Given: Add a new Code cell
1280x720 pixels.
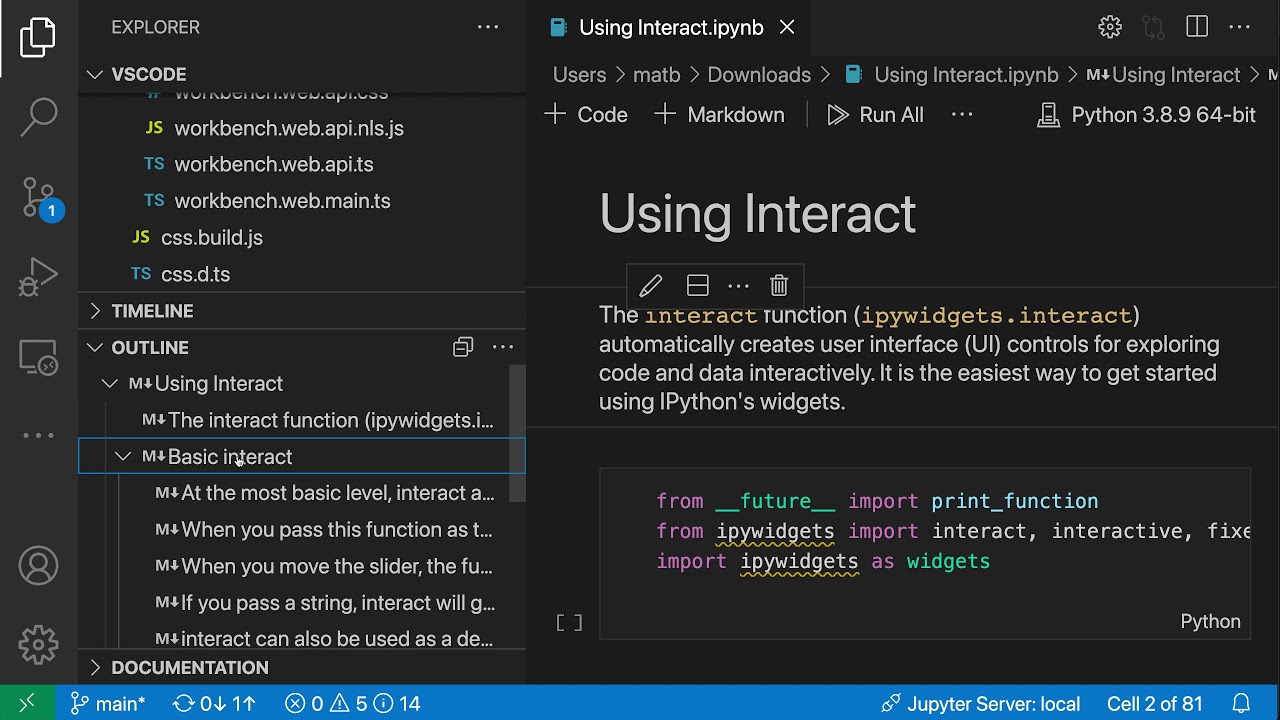Looking at the screenshot, I should [x=586, y=115].
